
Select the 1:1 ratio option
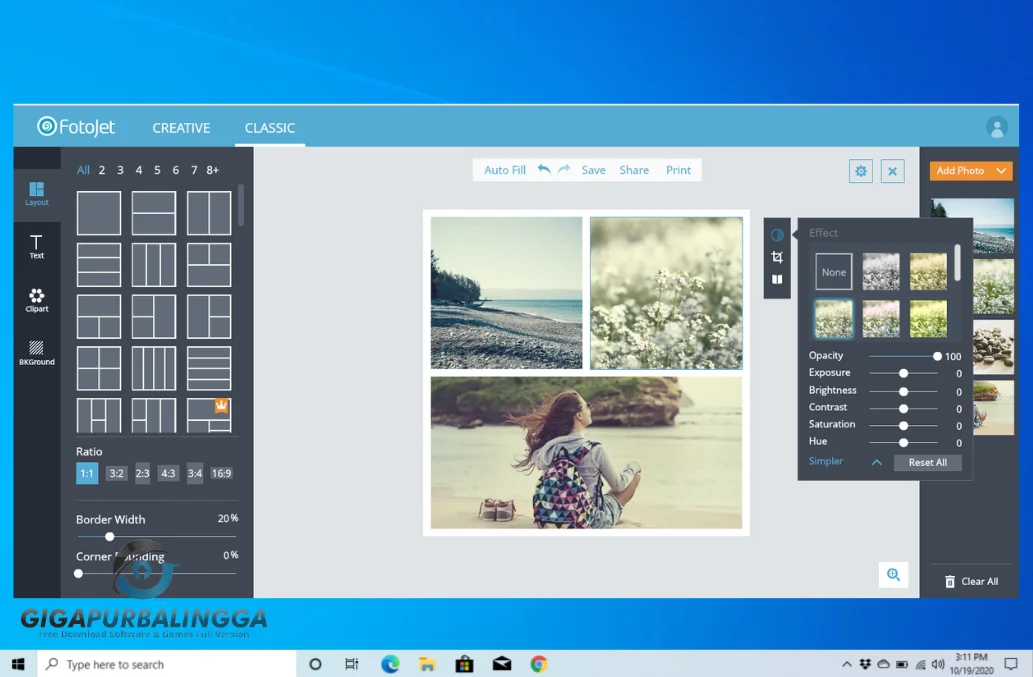point(86,473)
